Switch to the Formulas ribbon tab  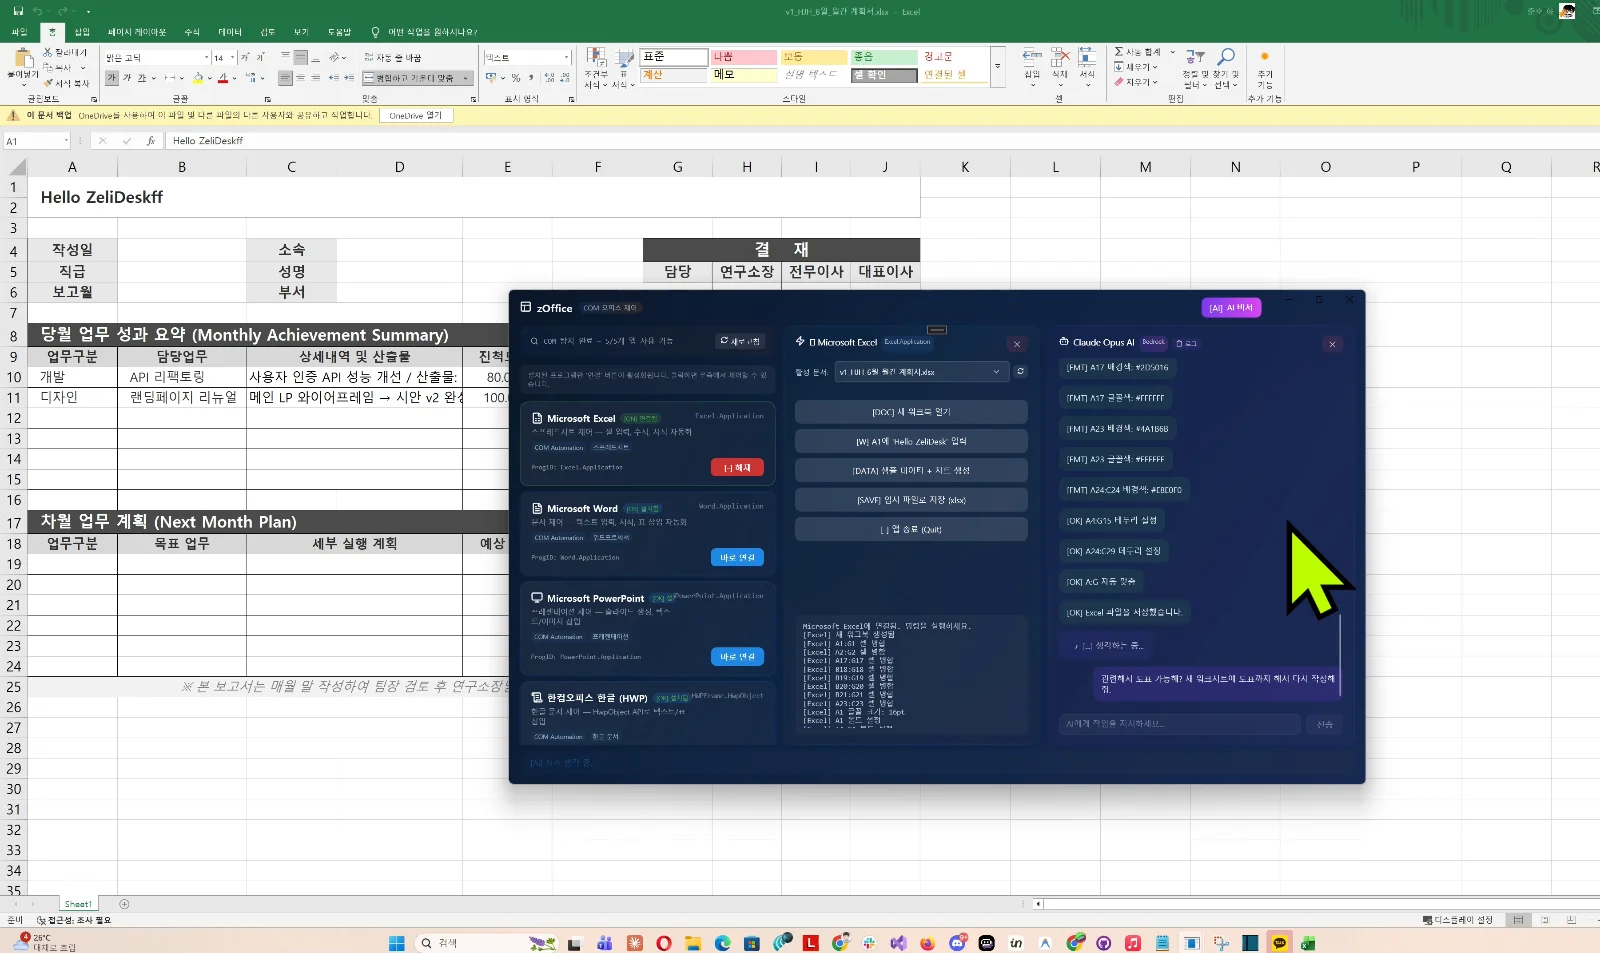192,32
